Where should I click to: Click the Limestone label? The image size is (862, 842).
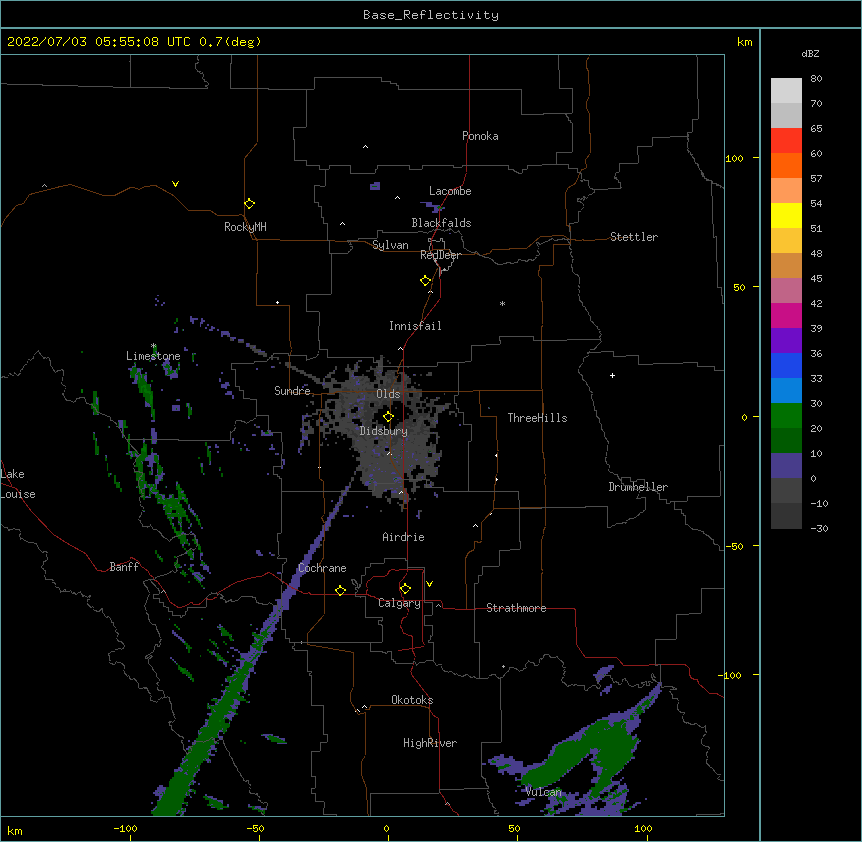[x=153, y=356]
